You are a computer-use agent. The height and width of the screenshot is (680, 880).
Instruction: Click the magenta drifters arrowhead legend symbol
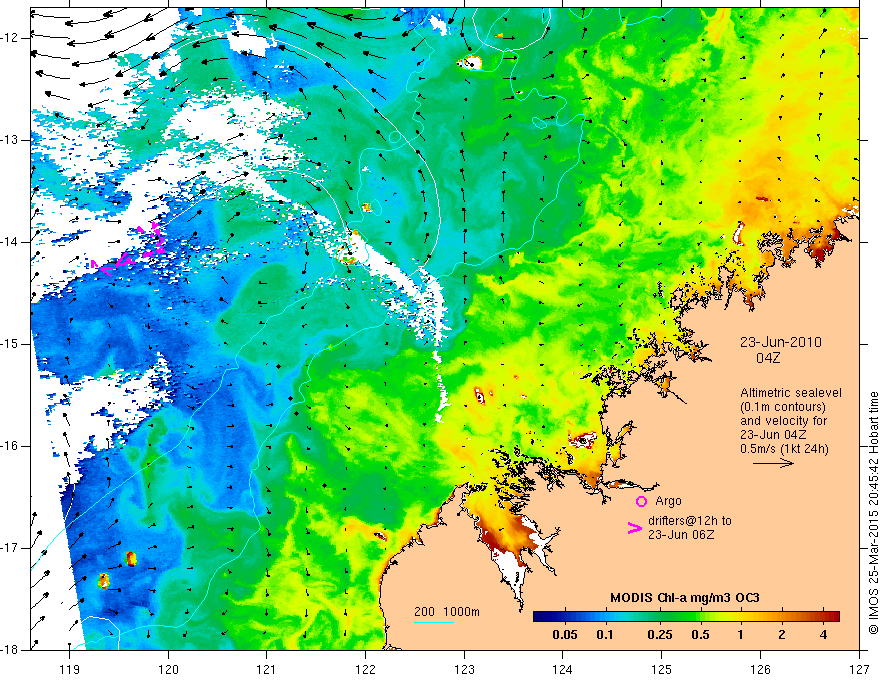[x=633, y=530]
